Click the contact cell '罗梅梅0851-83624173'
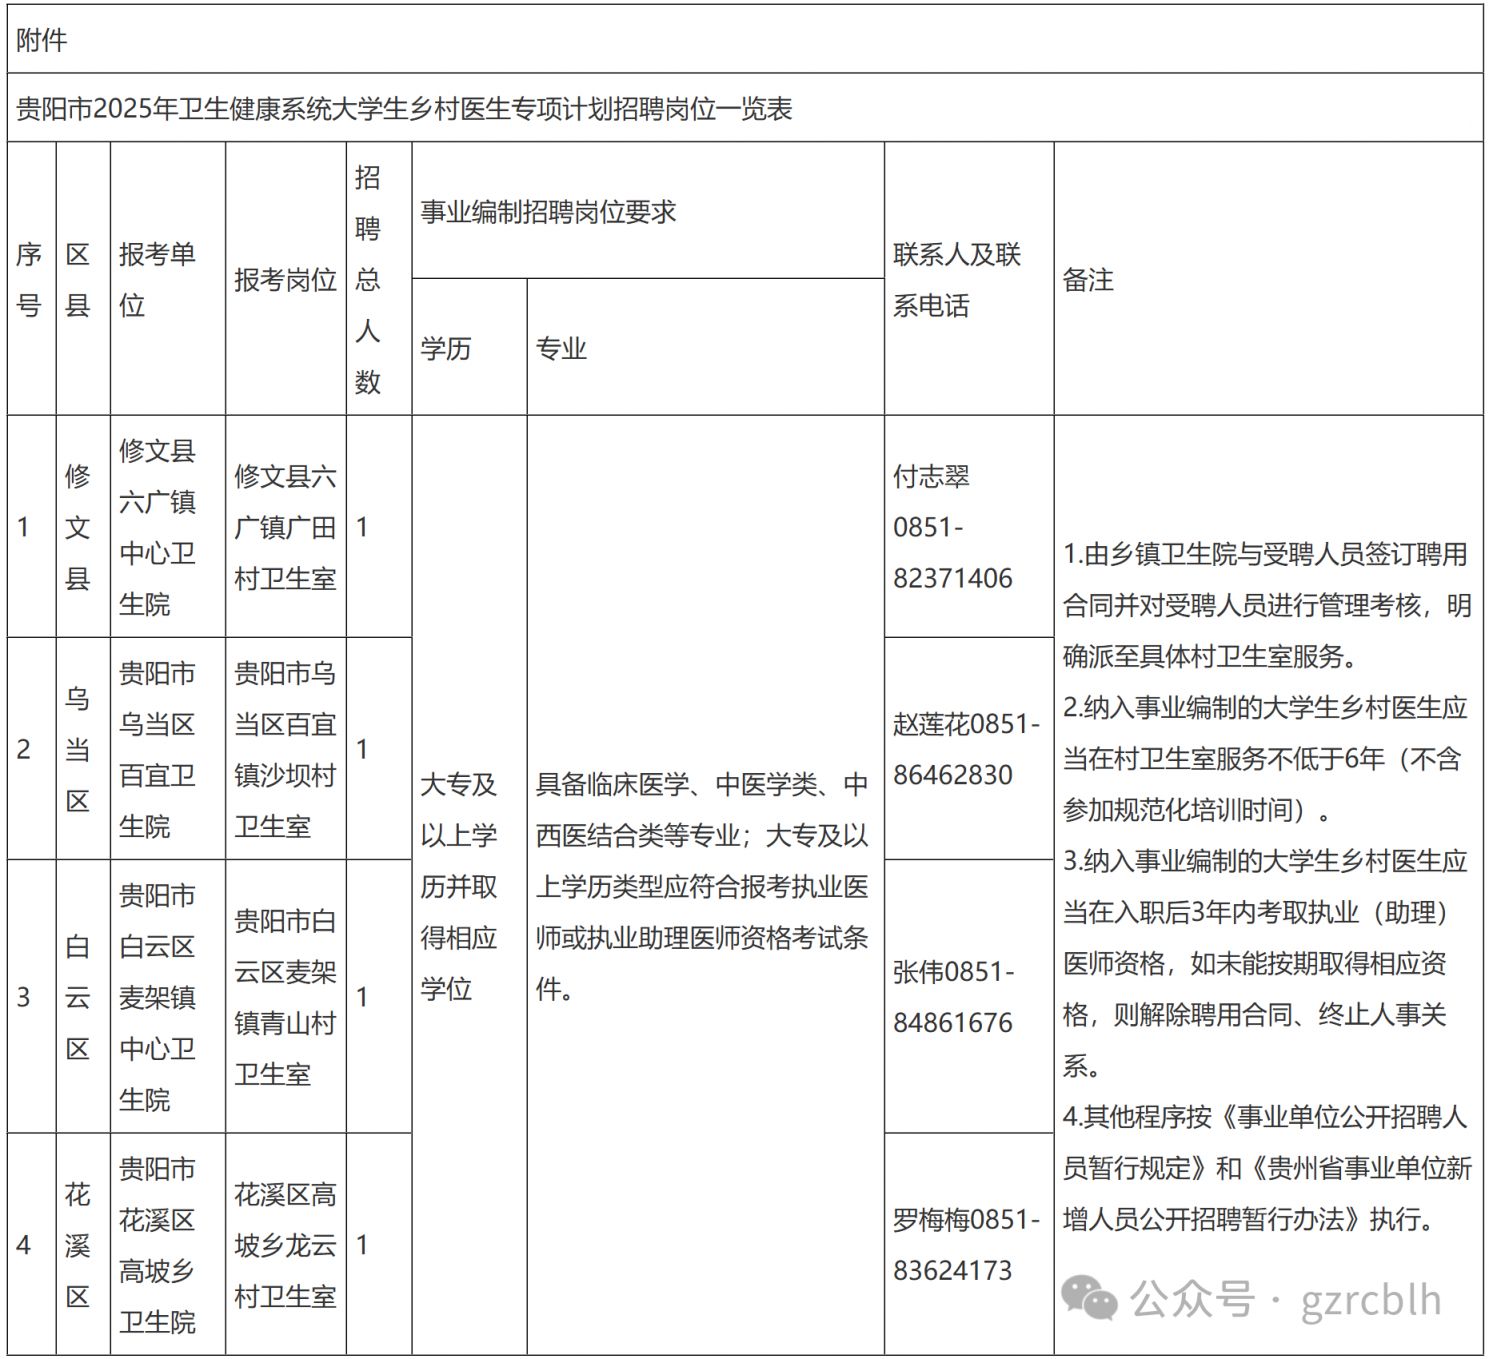The image size is (1489, 1359). (967, 1245)
